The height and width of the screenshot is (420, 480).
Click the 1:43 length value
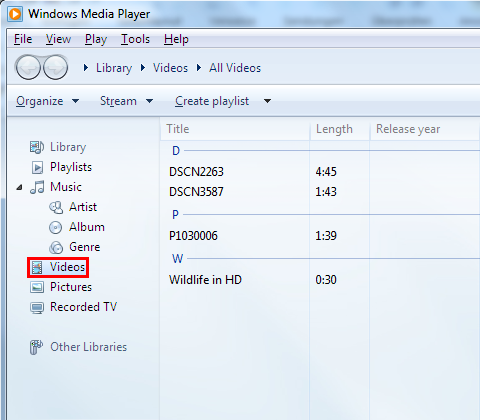point(326,192)
